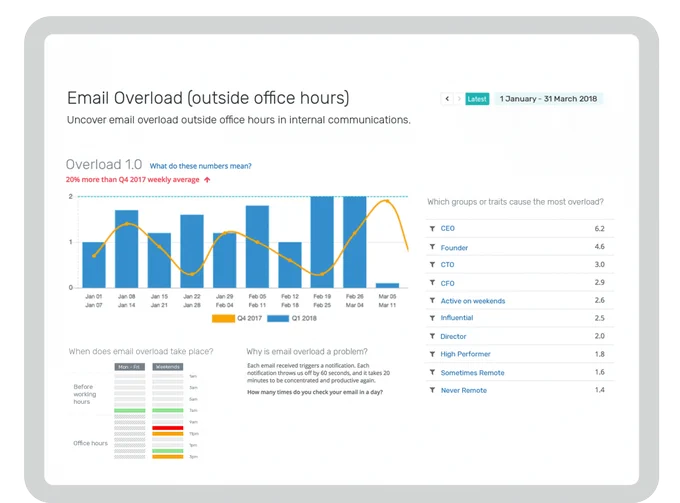The image size is (680, 503).
Task: Go to the previous period with left chevron
Action: [447, 99]
